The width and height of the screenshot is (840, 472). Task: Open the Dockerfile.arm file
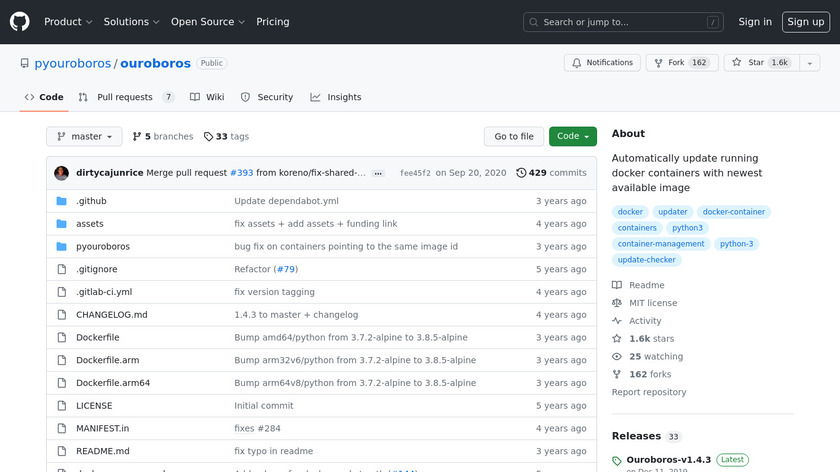pos(108,360)
